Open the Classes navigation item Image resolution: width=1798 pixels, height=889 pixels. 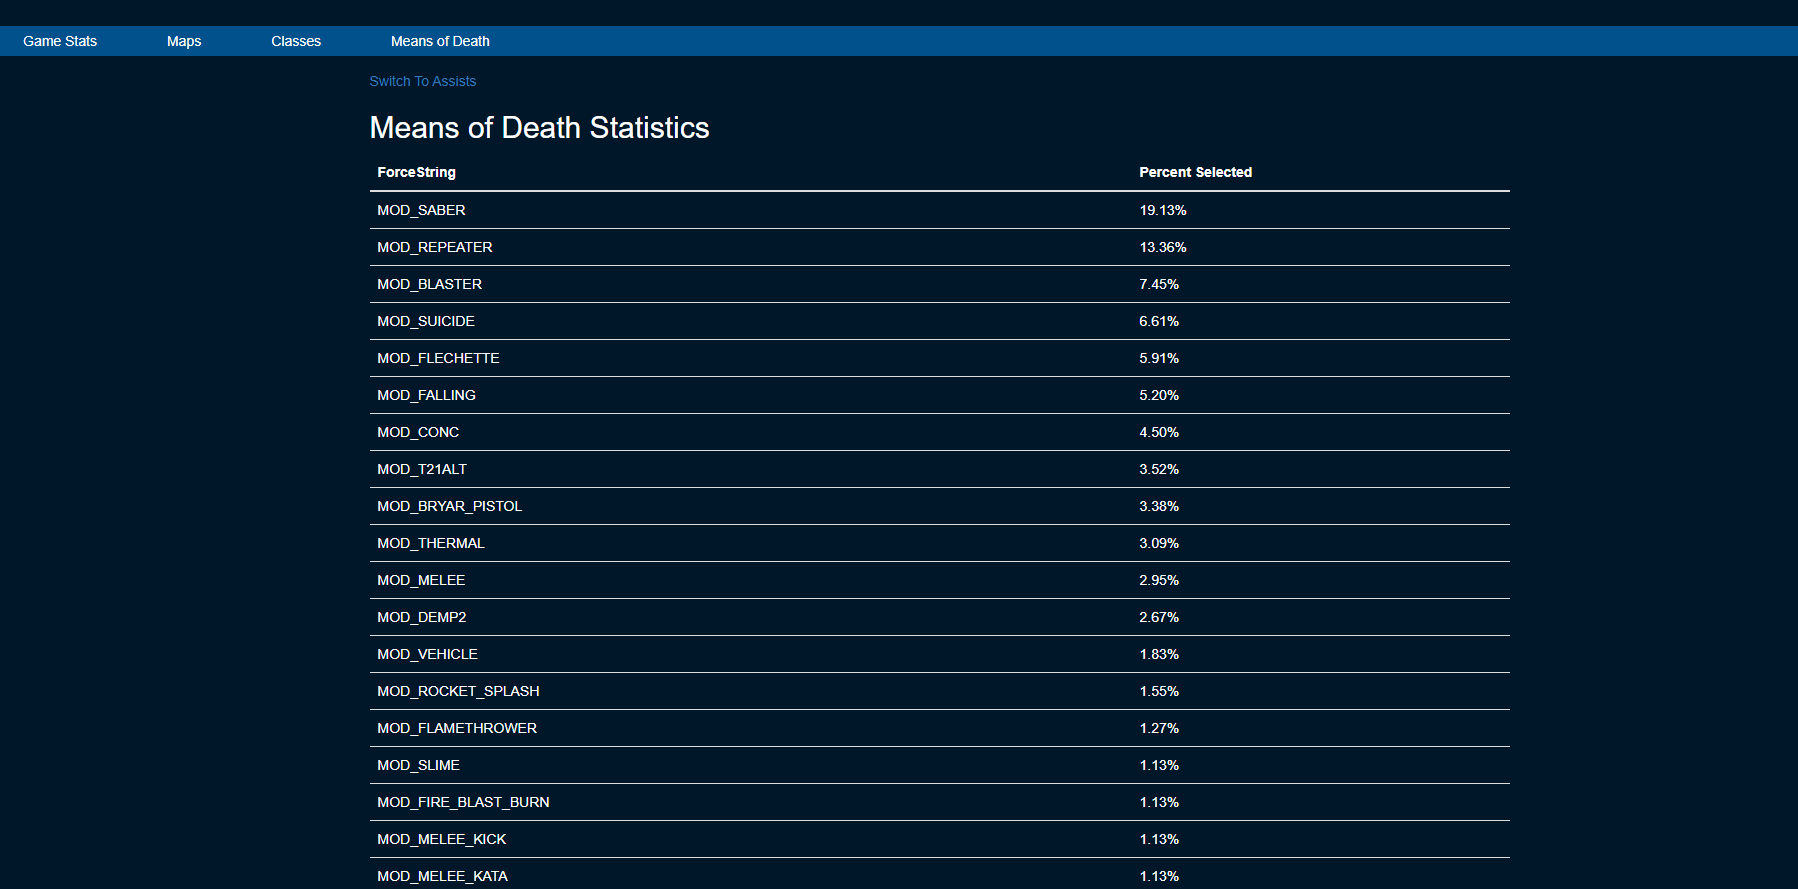tap(296, 41)
